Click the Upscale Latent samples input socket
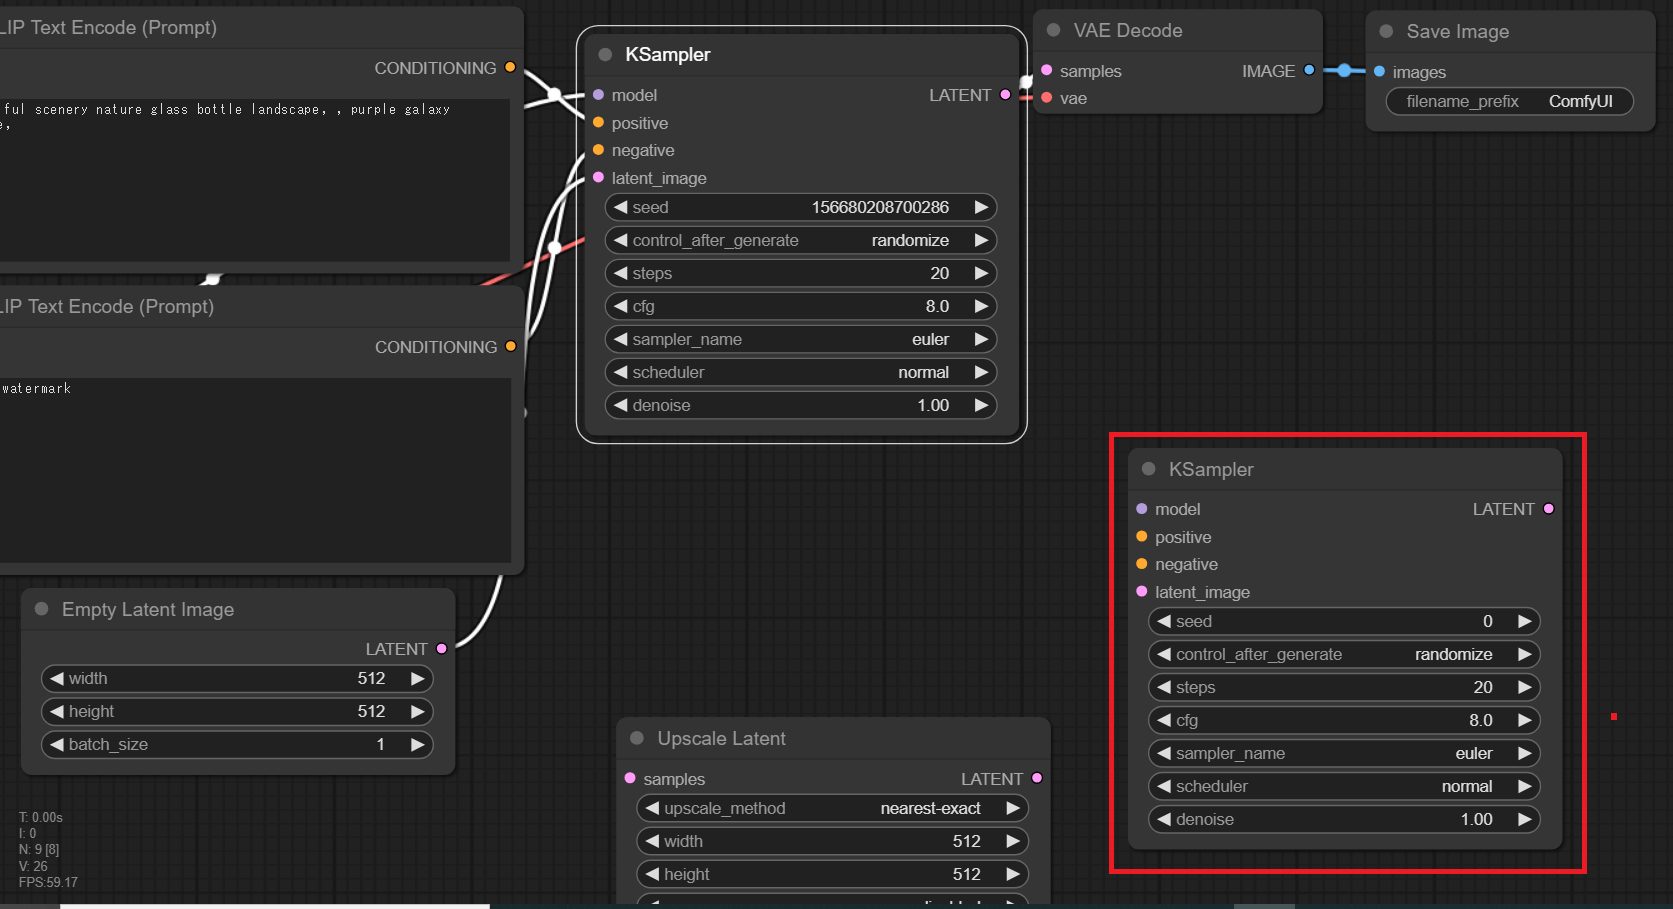 pyautogui.click(x=630, y=778)
